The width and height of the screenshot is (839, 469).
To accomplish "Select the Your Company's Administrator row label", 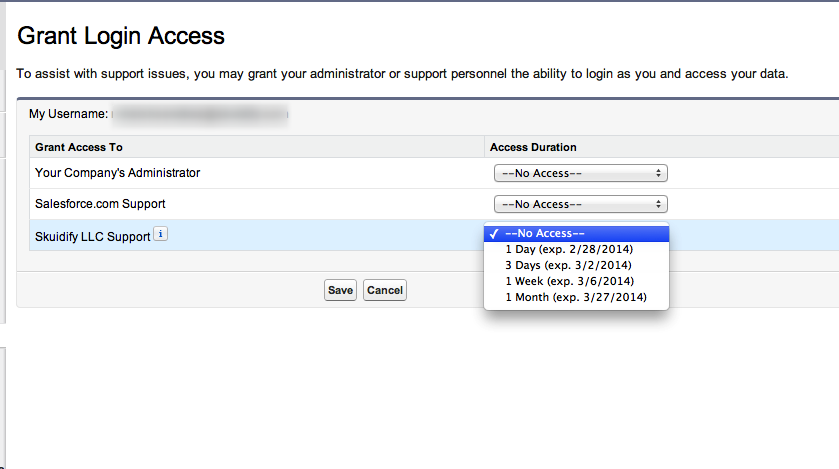I will click(x=117, y=173).
